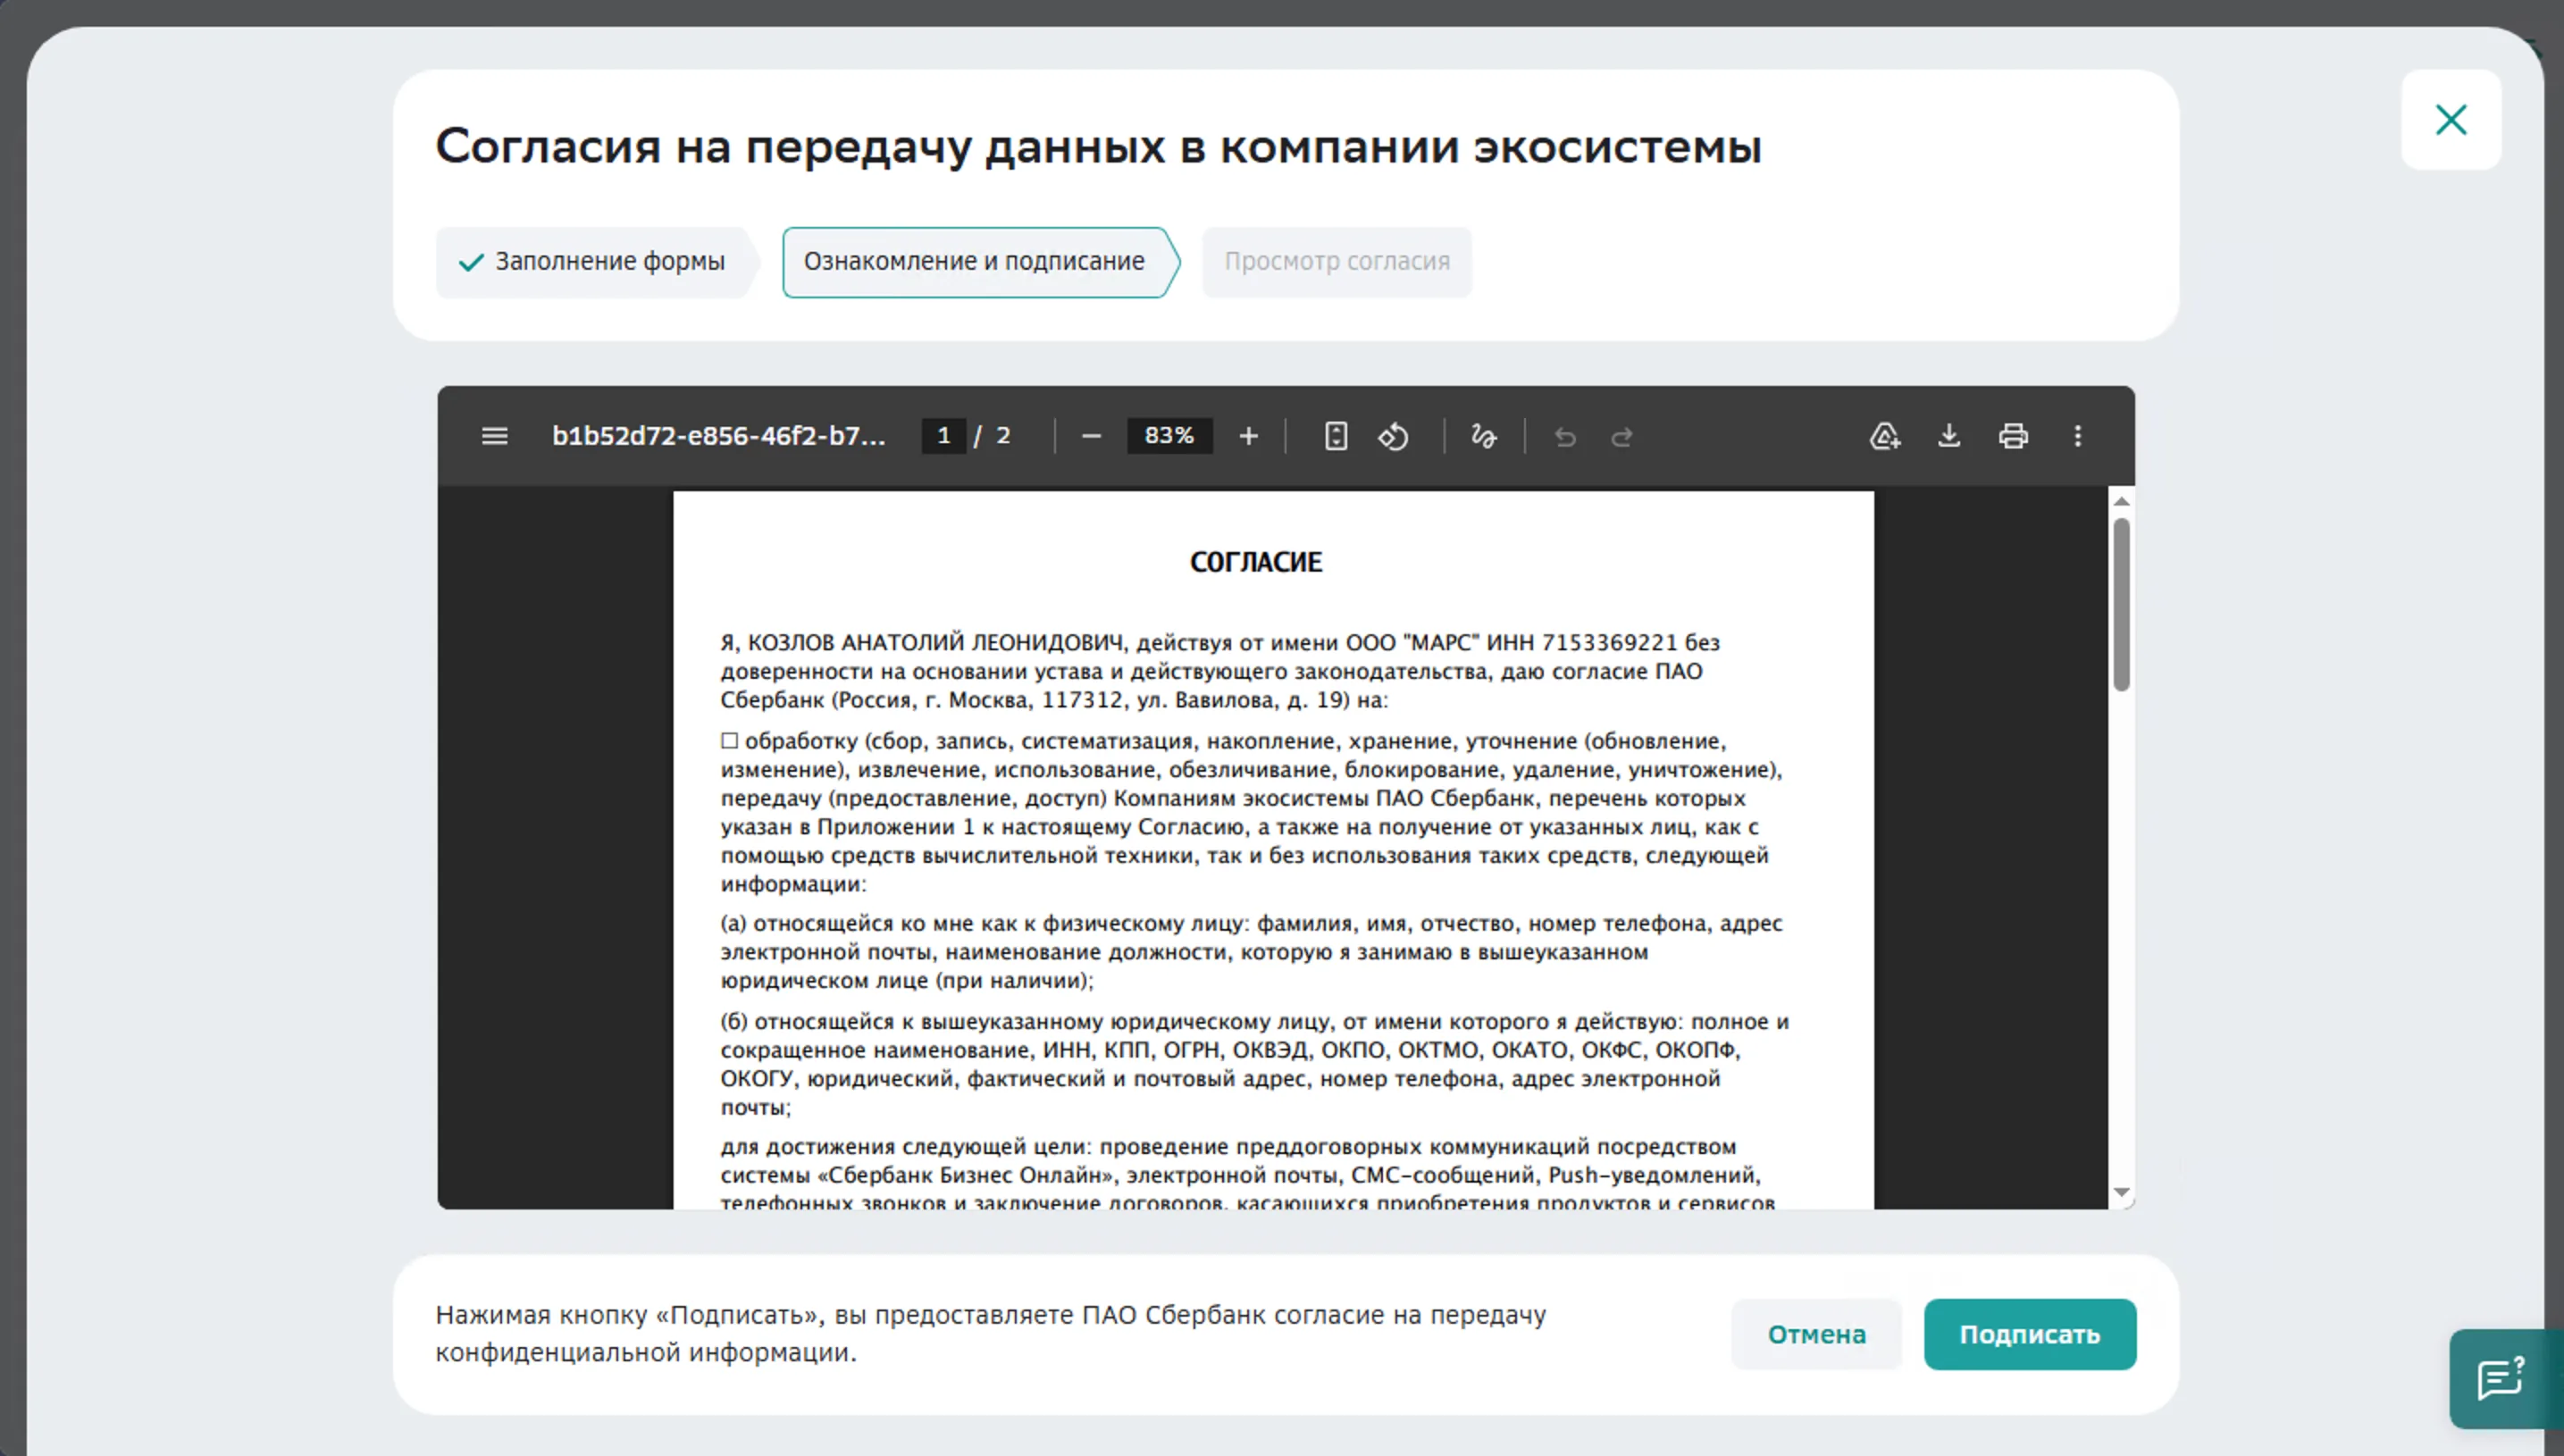Click the redo arrow in PDF toolbar
The height and width of the screenshot is (1456, 2564).
coord(1622,437)
